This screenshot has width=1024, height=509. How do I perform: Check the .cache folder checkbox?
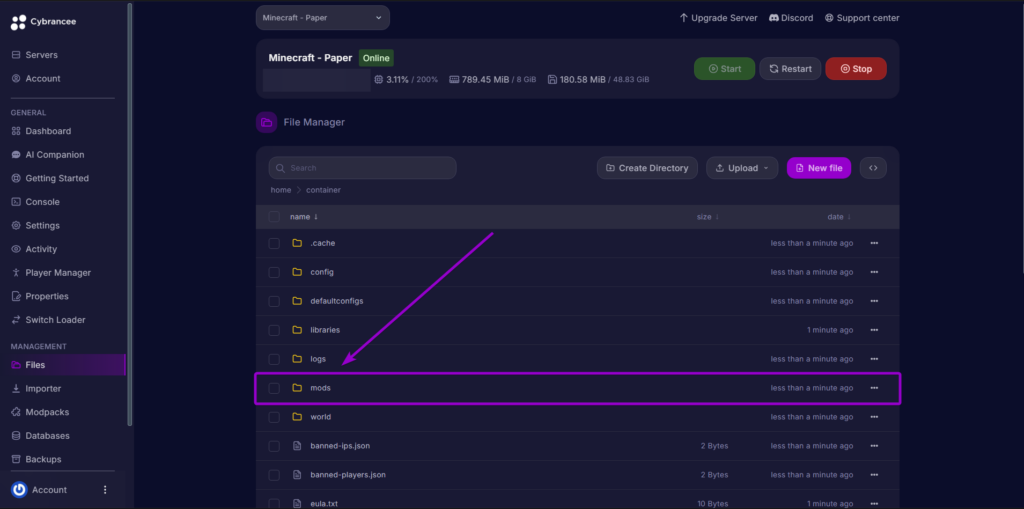(x=274, y=243)
